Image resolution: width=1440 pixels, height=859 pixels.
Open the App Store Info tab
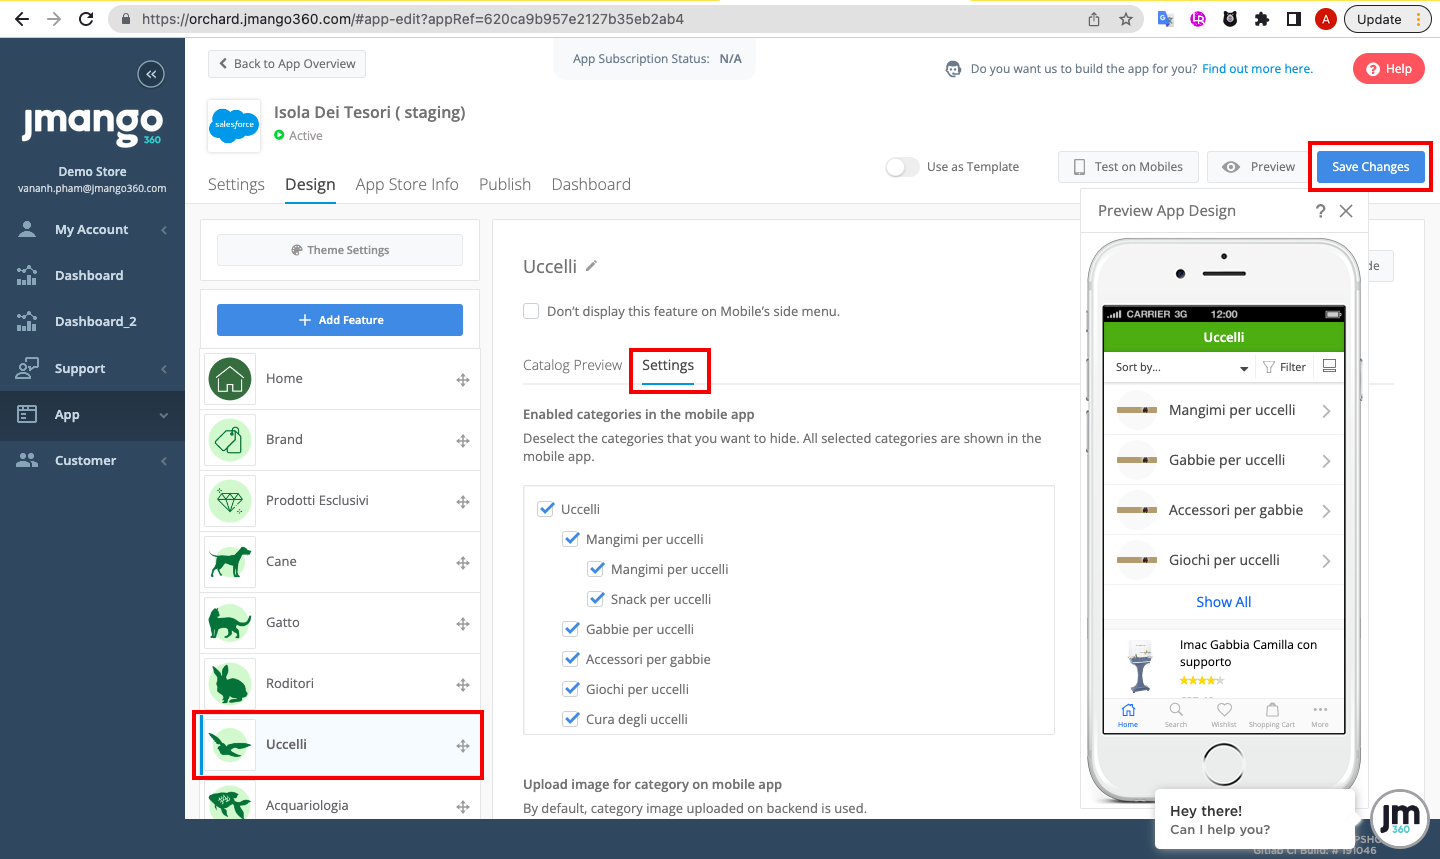tap(407, 184)
